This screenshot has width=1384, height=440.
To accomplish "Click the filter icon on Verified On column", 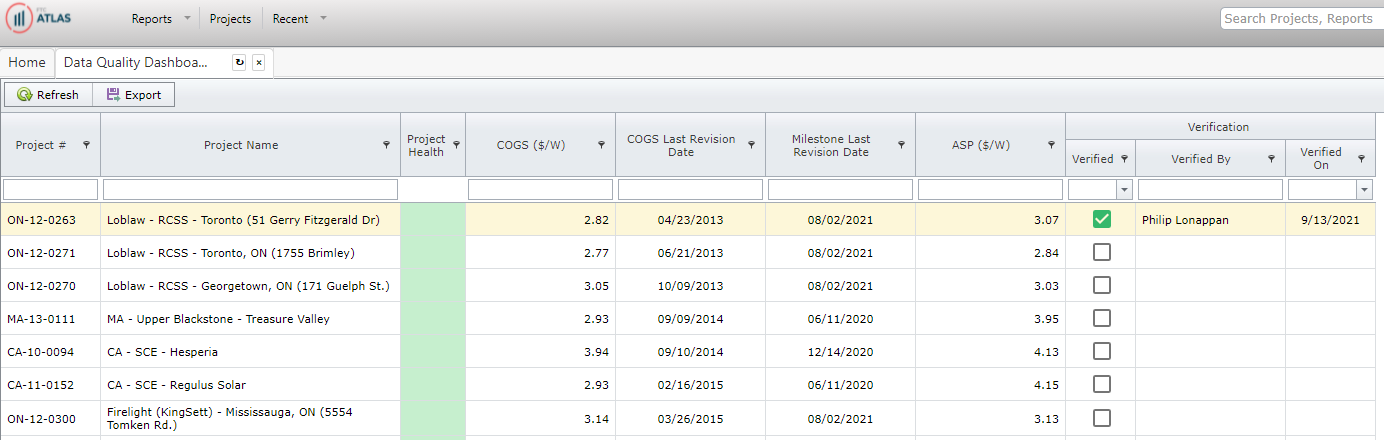I will click(1361, 158).
